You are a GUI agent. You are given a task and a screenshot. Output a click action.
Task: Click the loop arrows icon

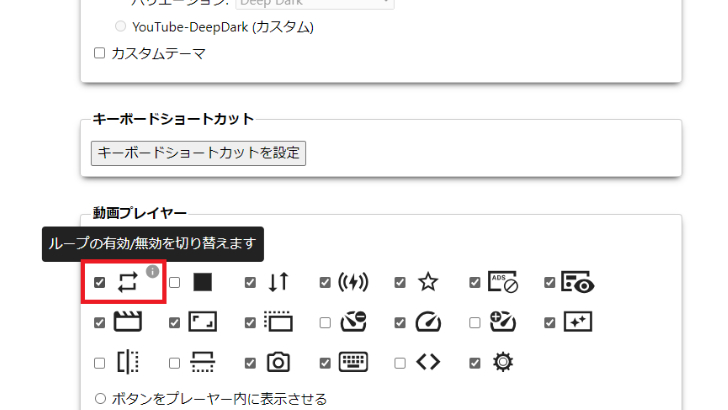128,282
